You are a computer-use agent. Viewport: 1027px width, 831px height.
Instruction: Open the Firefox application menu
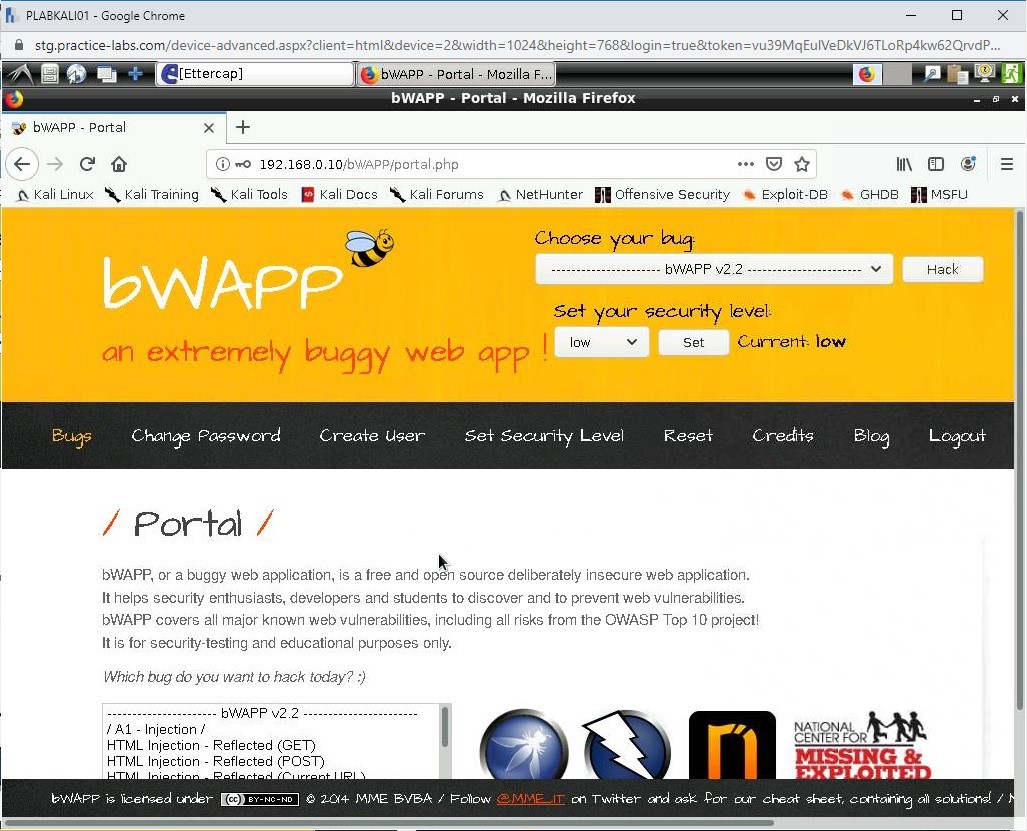(x=1007, y=163)
